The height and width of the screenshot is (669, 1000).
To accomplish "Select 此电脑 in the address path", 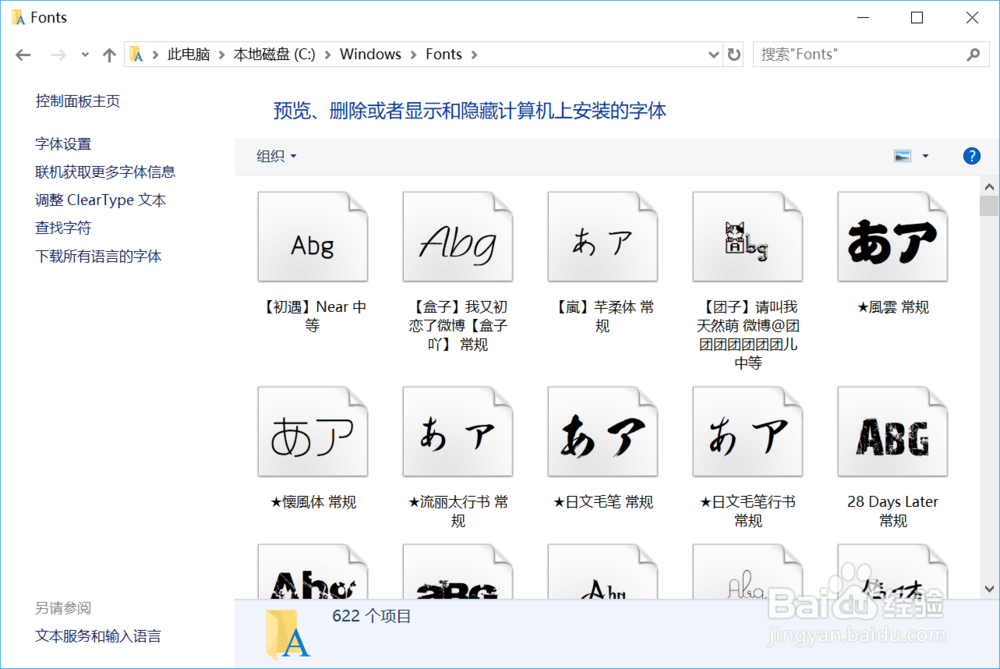I will click(x=189, y=54).
